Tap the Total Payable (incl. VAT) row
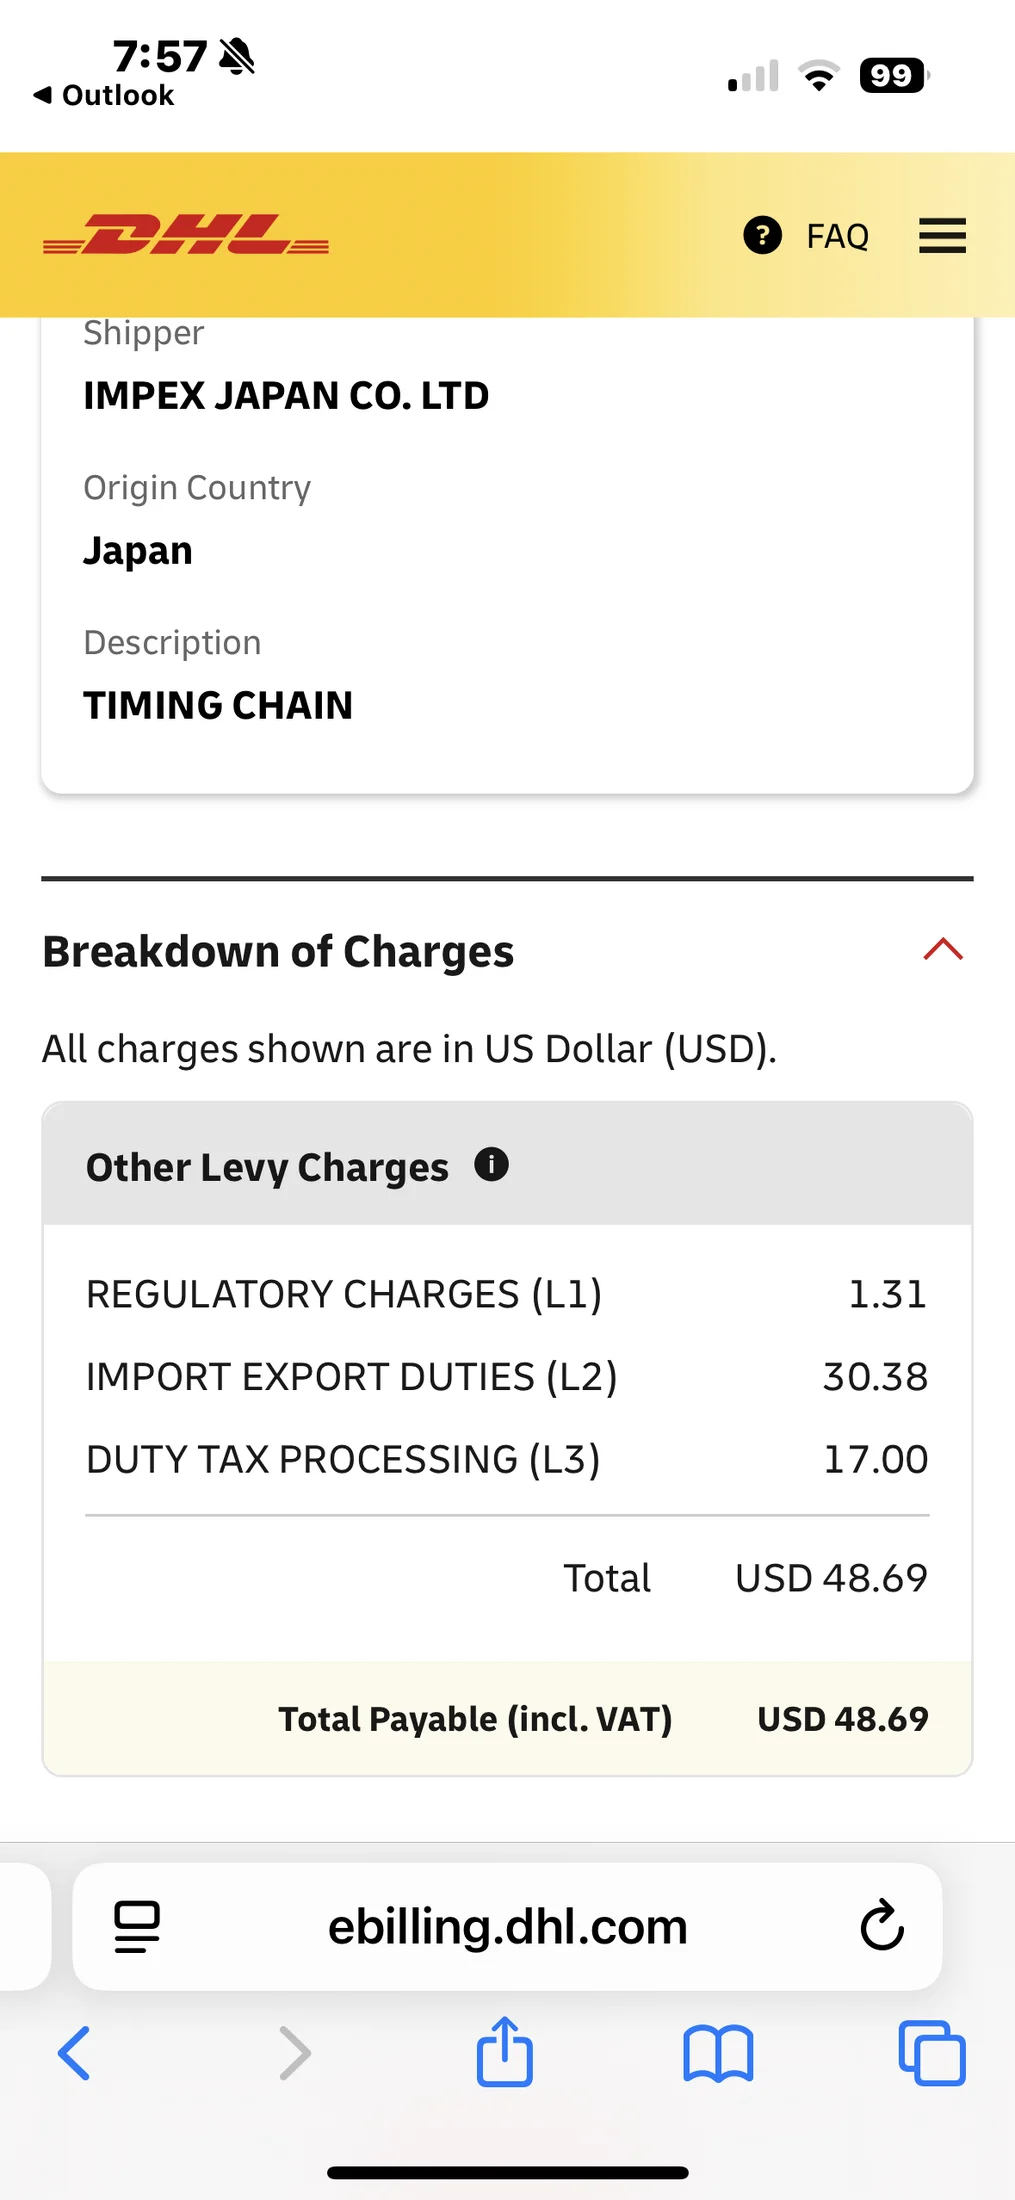1015x2200 pixels. (506, 1719)
